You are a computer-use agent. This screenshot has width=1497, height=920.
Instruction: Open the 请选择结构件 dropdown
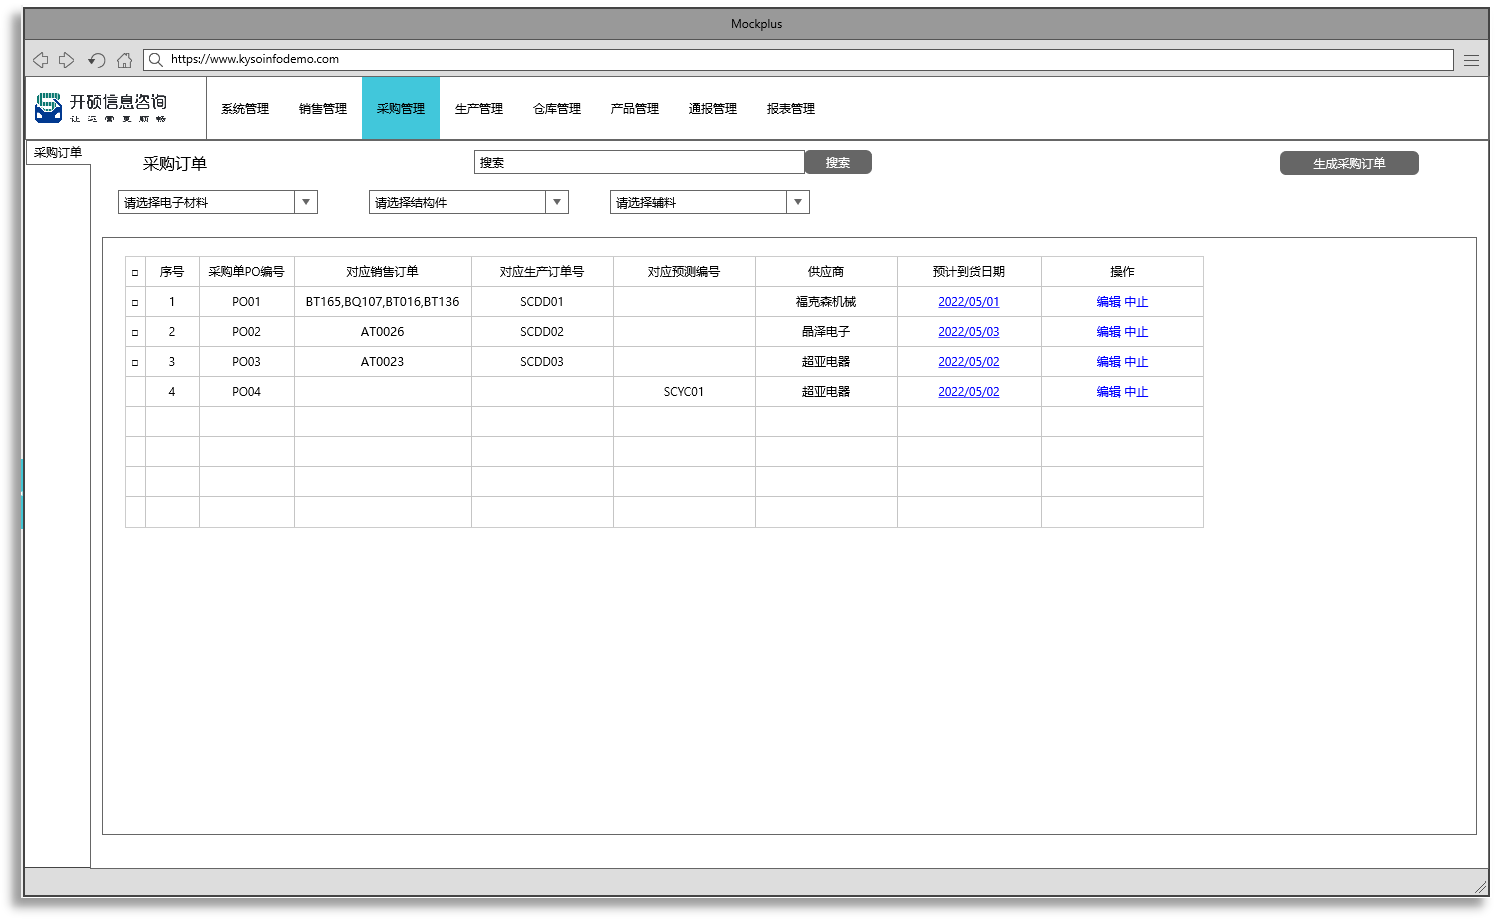click(557, 202)
